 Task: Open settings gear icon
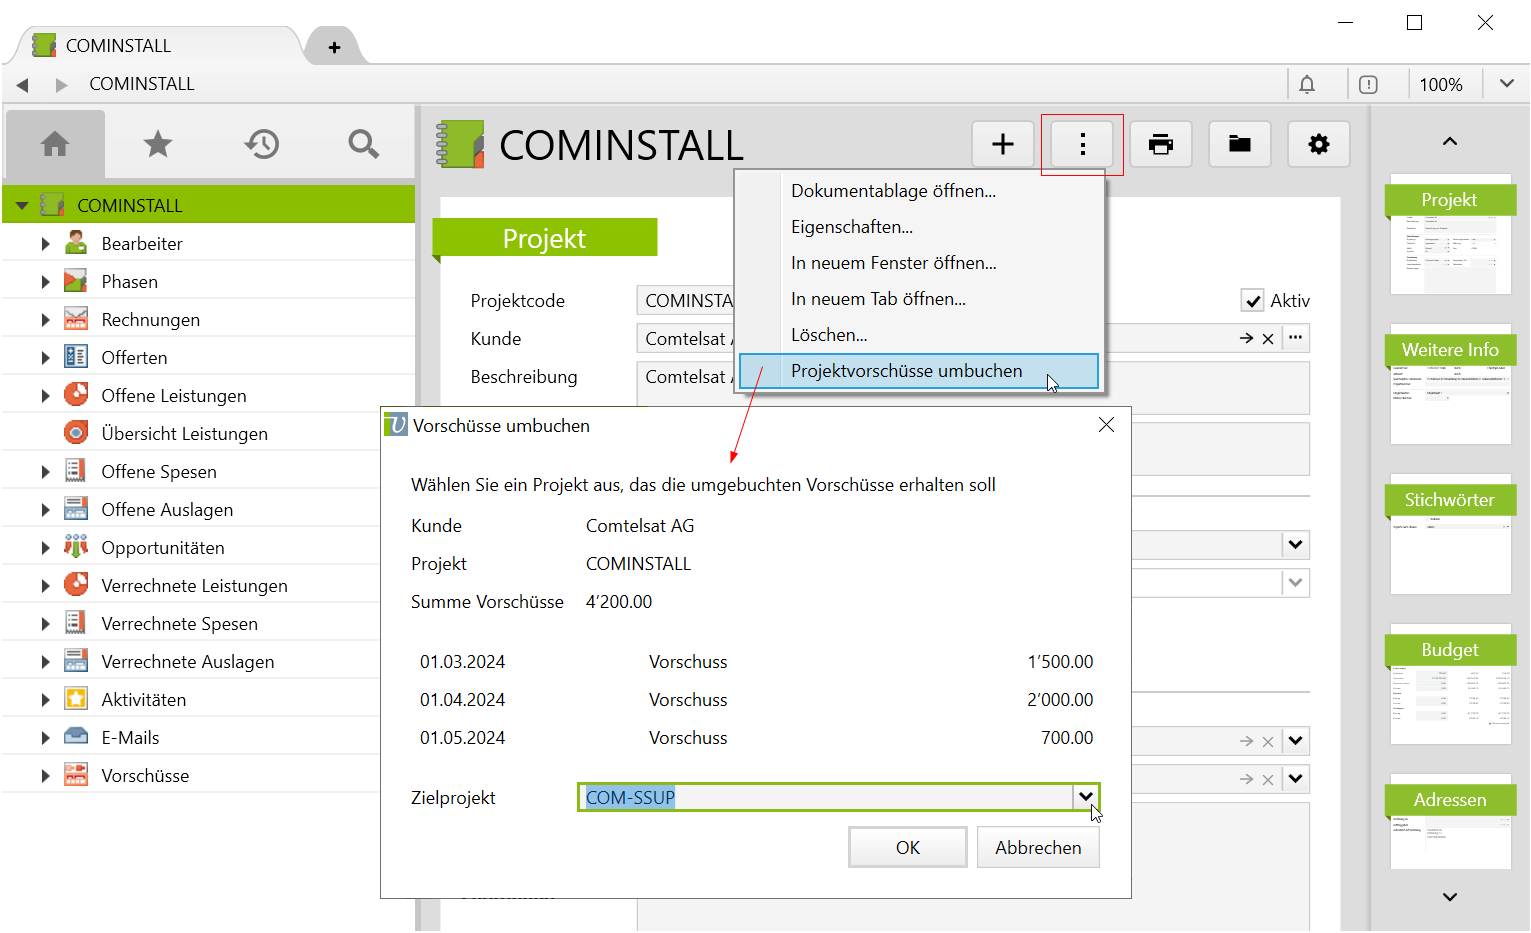[1319, 144]
